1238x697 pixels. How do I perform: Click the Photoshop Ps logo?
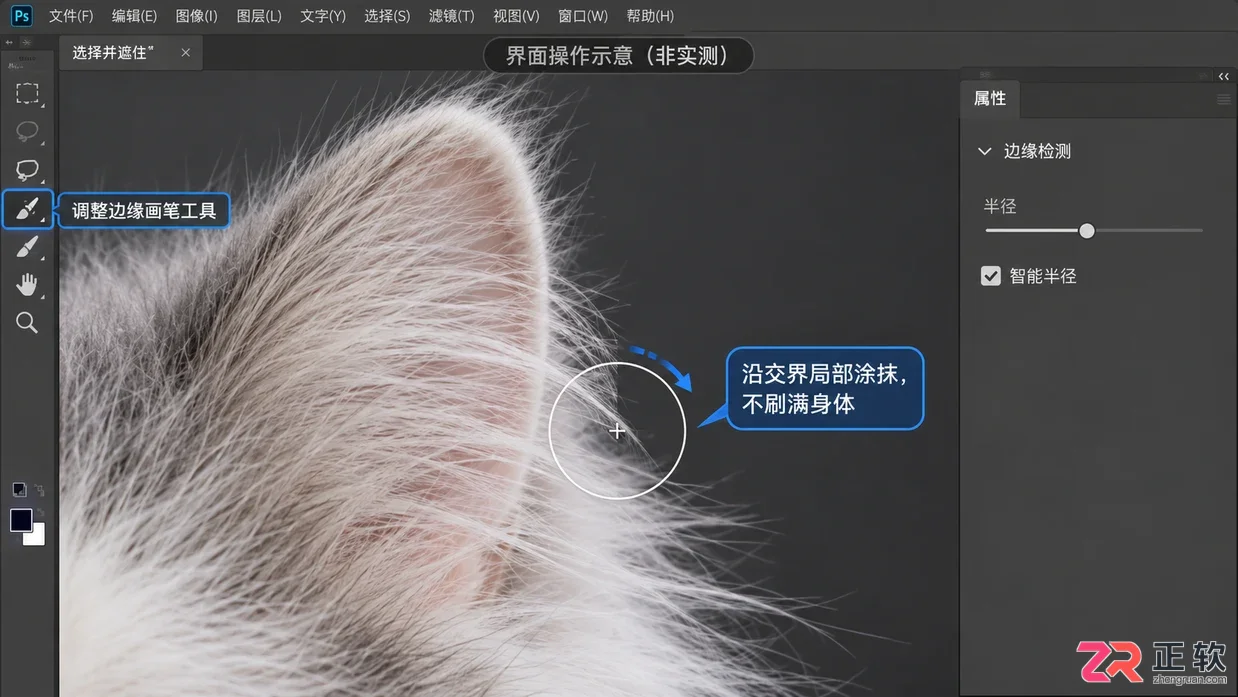click(x=21, y=16)
